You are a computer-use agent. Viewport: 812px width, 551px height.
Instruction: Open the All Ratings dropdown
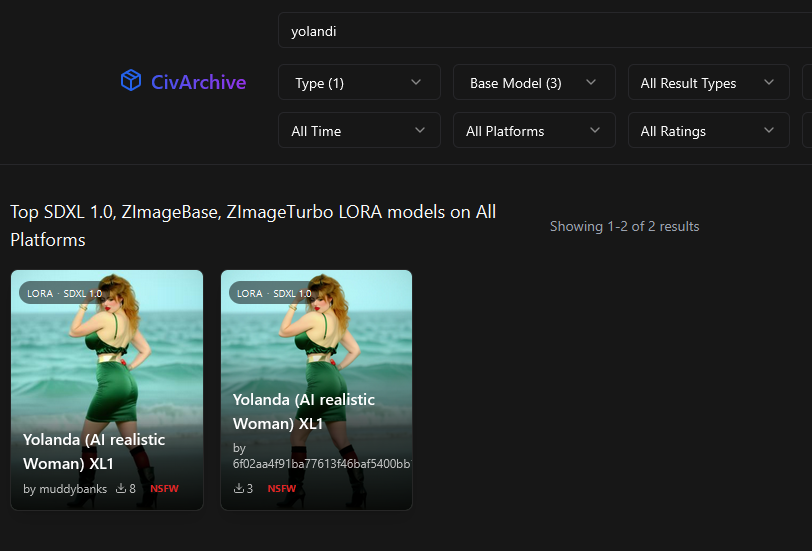pos(708,130)
